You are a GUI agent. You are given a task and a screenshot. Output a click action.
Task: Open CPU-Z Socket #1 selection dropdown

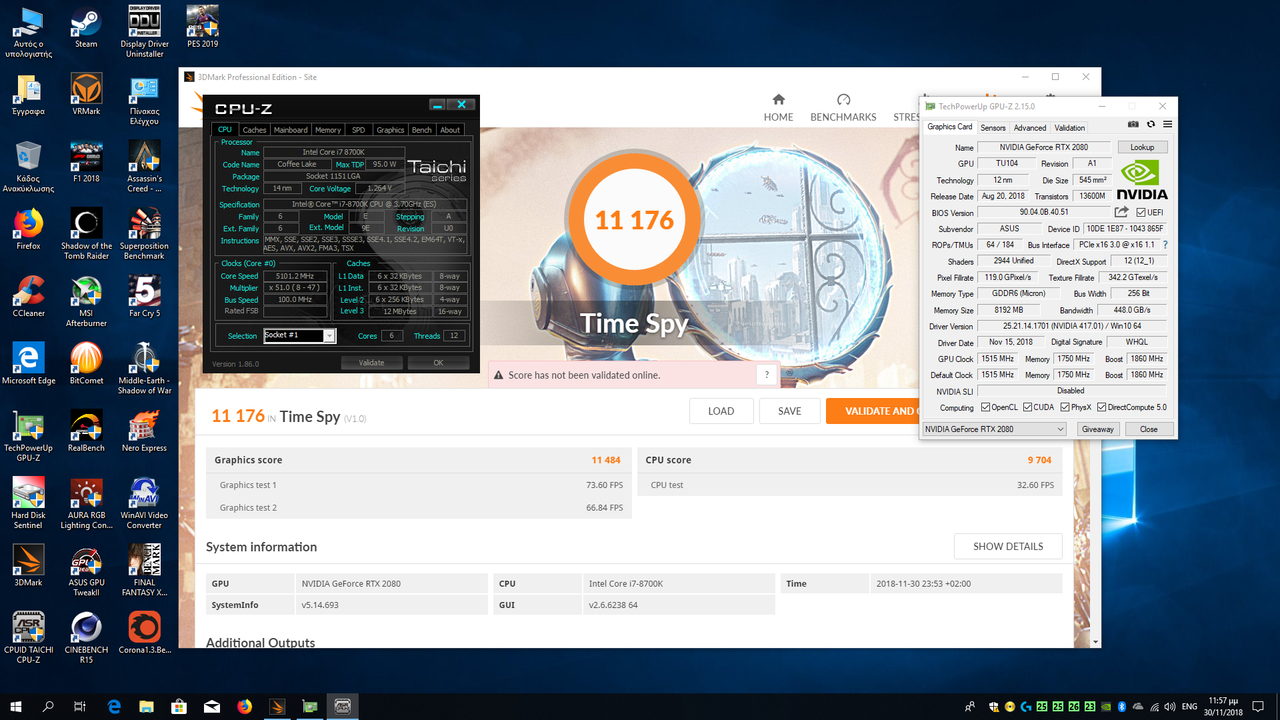pos(299,336)
